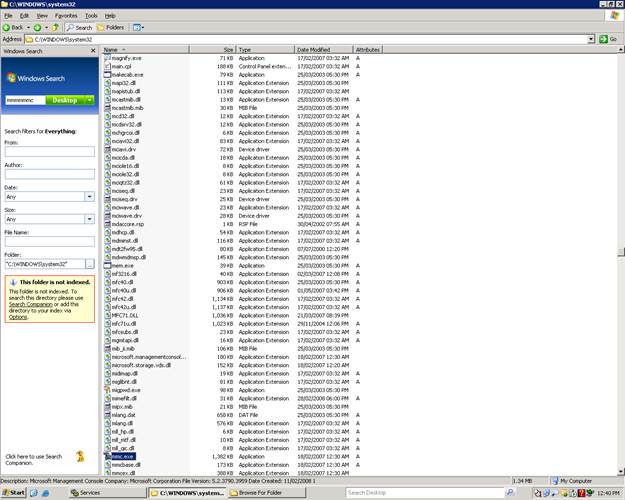Click the makecab.exe file icon
Viewport: 625px width, 500px height.
click(107, 75)
